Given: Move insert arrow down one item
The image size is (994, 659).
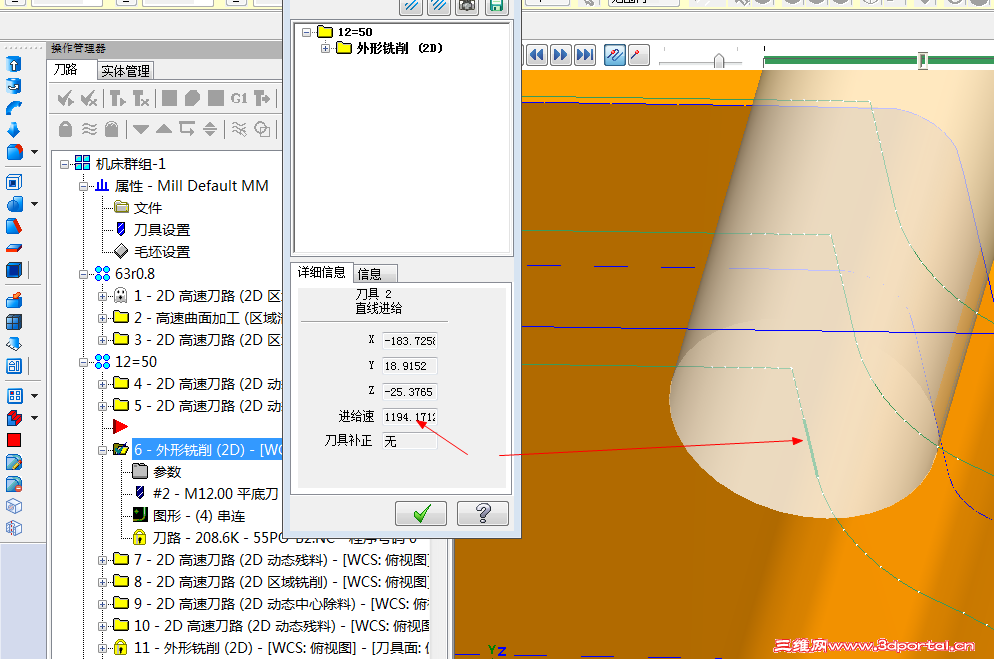Looking at the screenshot, I should tap(141, 129).
